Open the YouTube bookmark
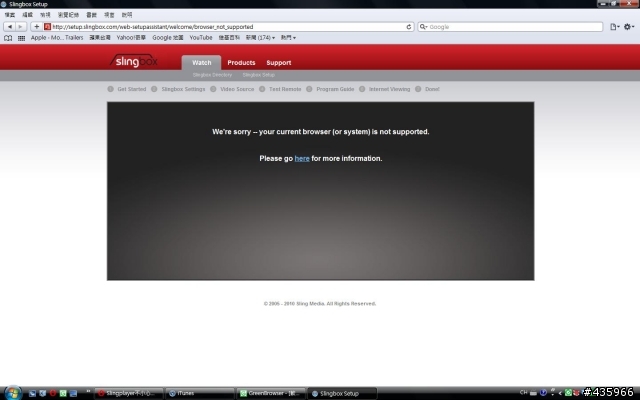This screenshot has height=400, width=640. point(201,38)
